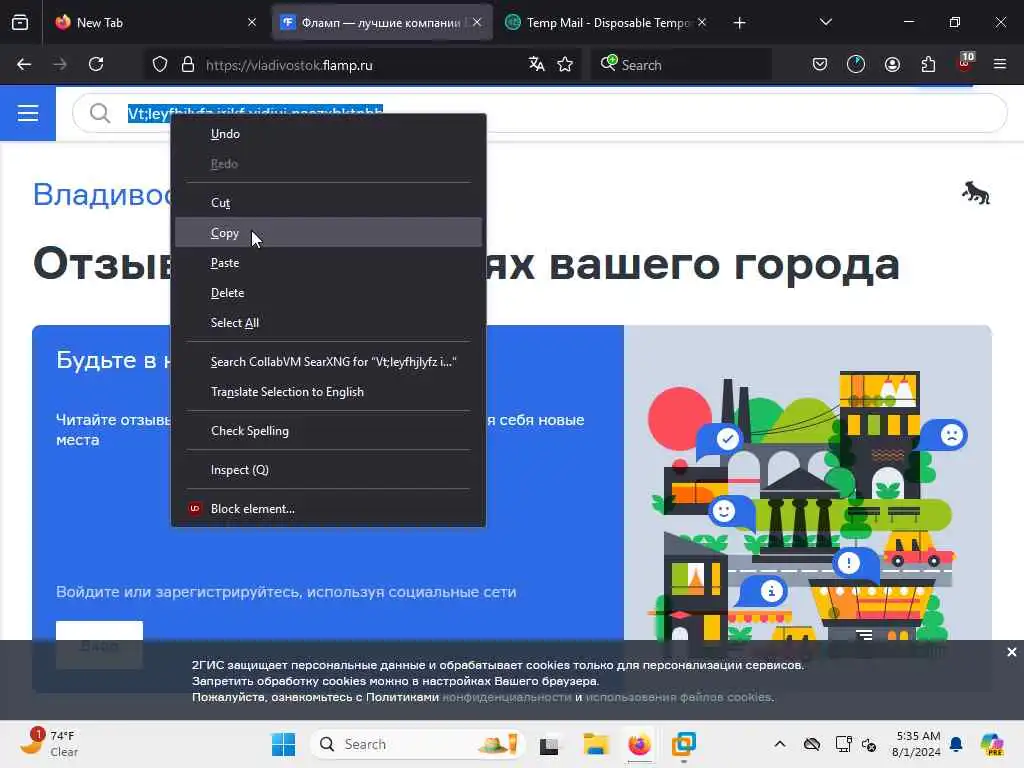Open the tracking protection shield icon
Viewport: 1024px width, 768px height.
(160, 65)
